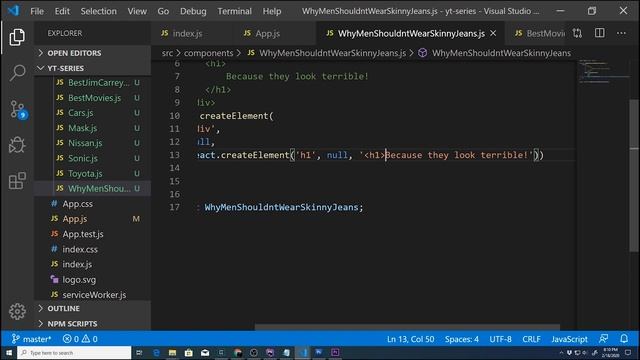
Task: Click Ln 13, Col 50 in status bar
Action: coord(410,339)
